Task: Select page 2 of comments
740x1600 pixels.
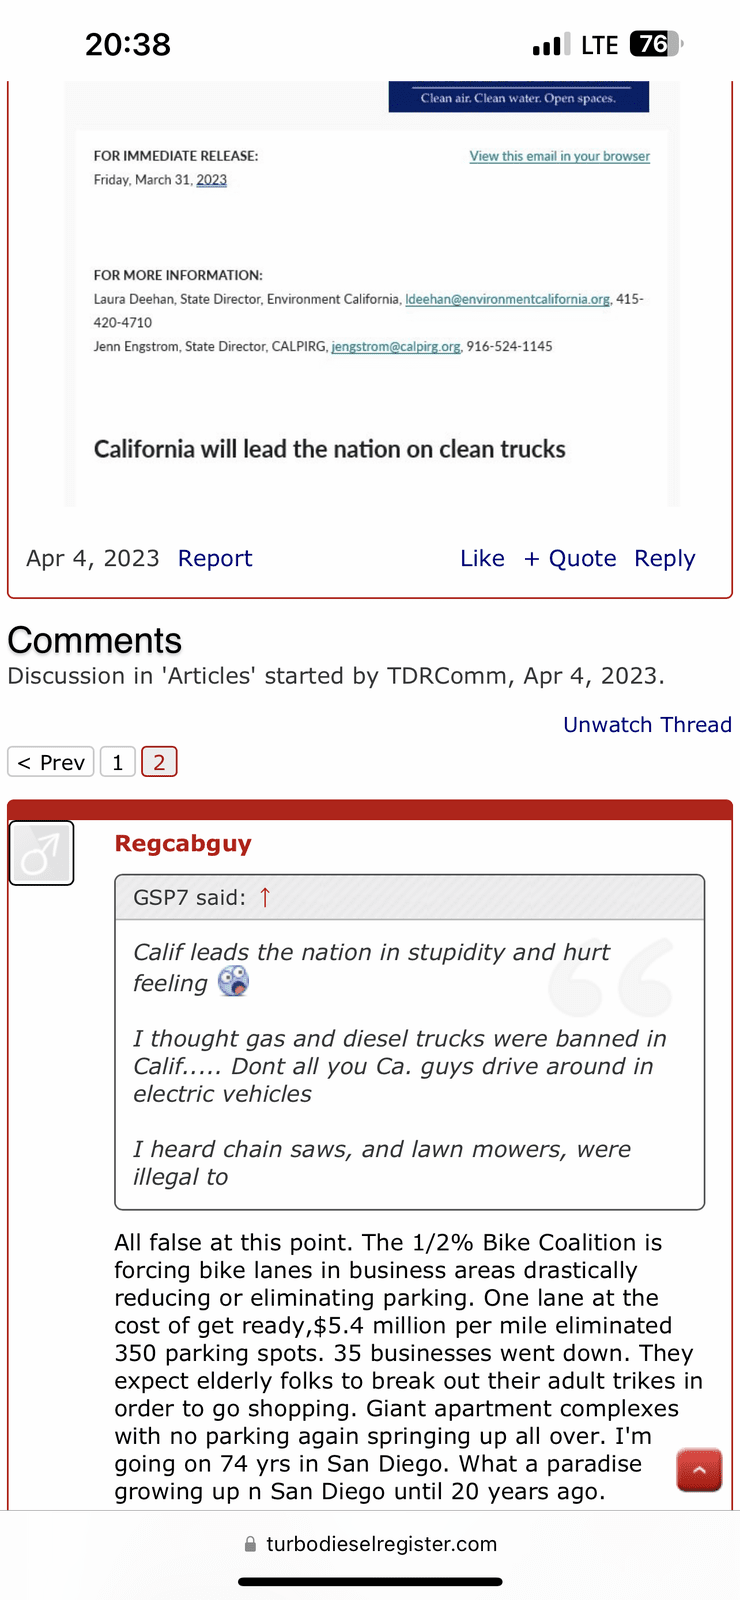Action: point(159,762)
